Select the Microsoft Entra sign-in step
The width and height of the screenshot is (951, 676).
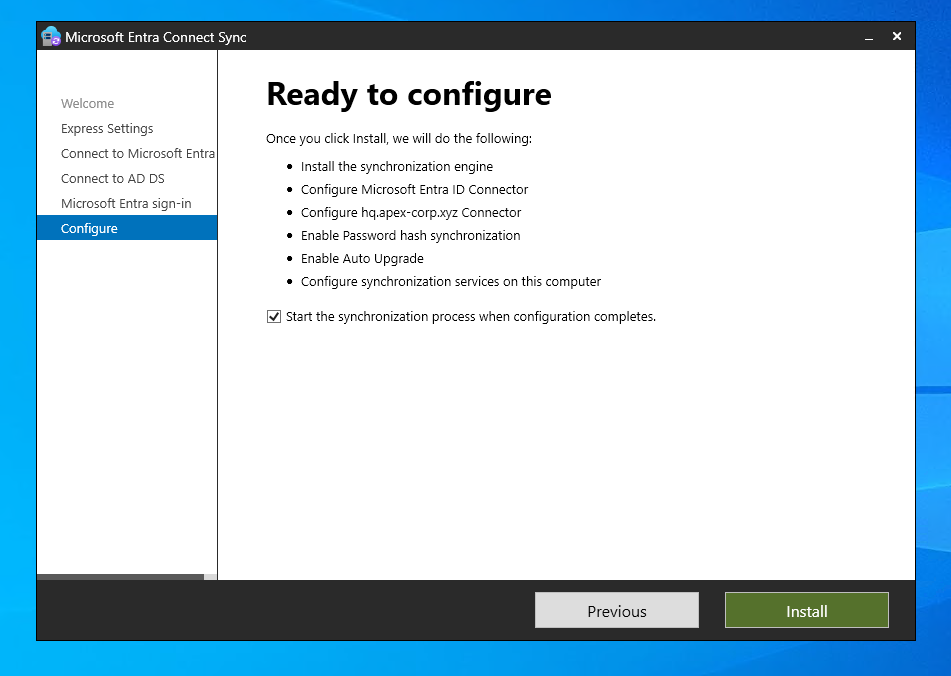(x=126, y=204)
